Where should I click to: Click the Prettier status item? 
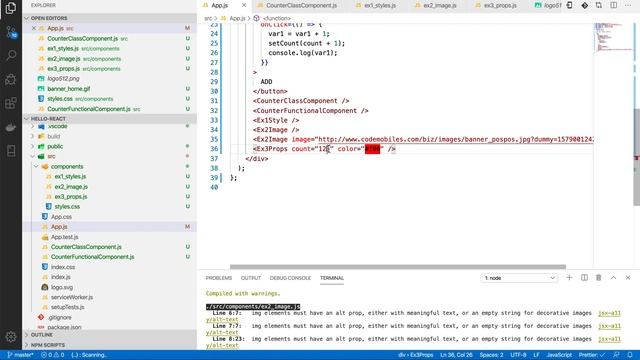point(591,355)
